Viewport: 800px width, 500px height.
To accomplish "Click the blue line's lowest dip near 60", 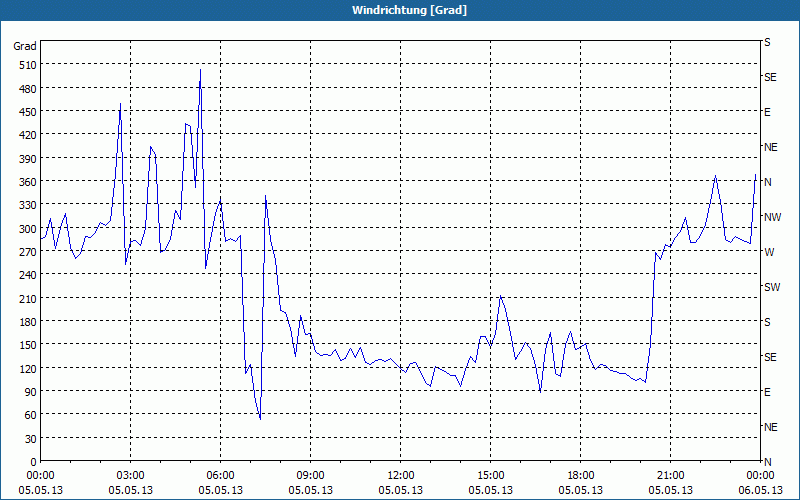I will (x=260, y=419).
